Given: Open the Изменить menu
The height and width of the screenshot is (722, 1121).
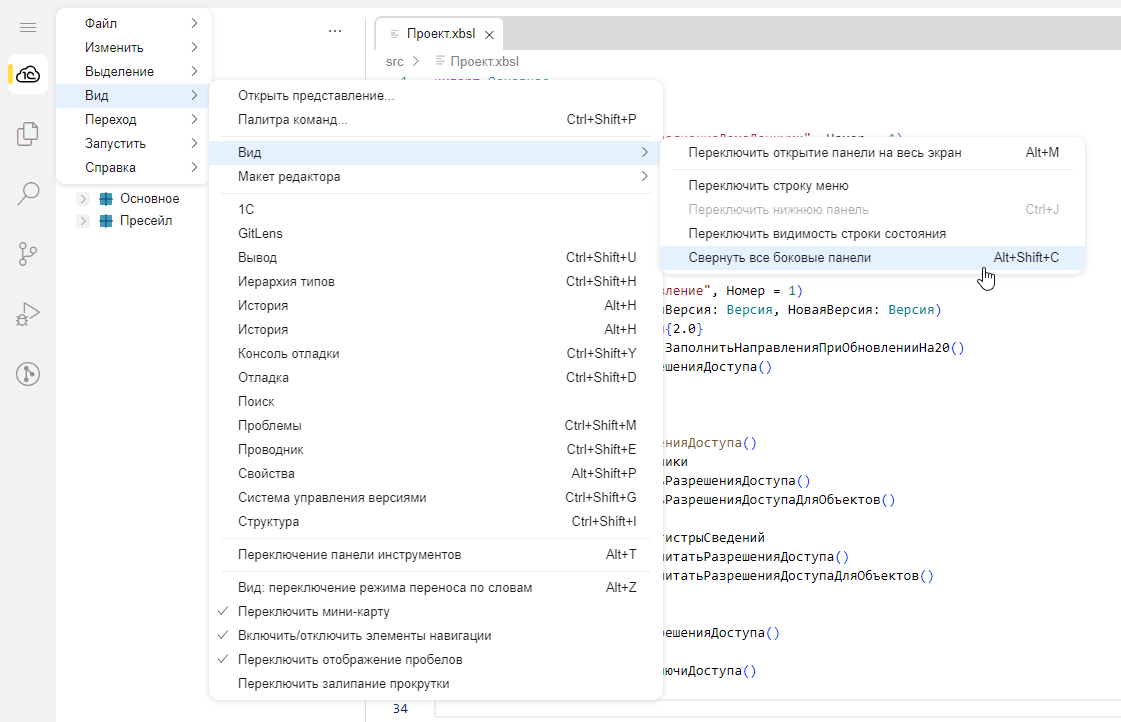Looking at the screenshot, I should [134, 47].
